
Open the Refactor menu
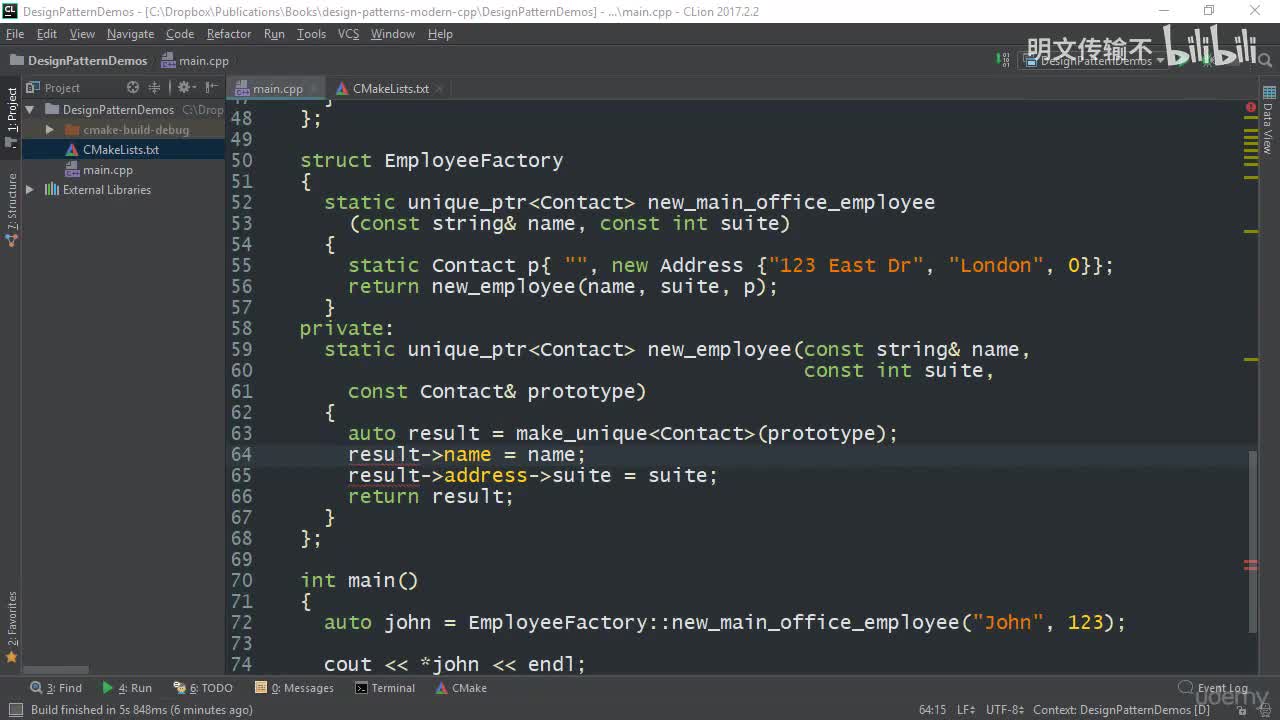click(x=229, y=34)
